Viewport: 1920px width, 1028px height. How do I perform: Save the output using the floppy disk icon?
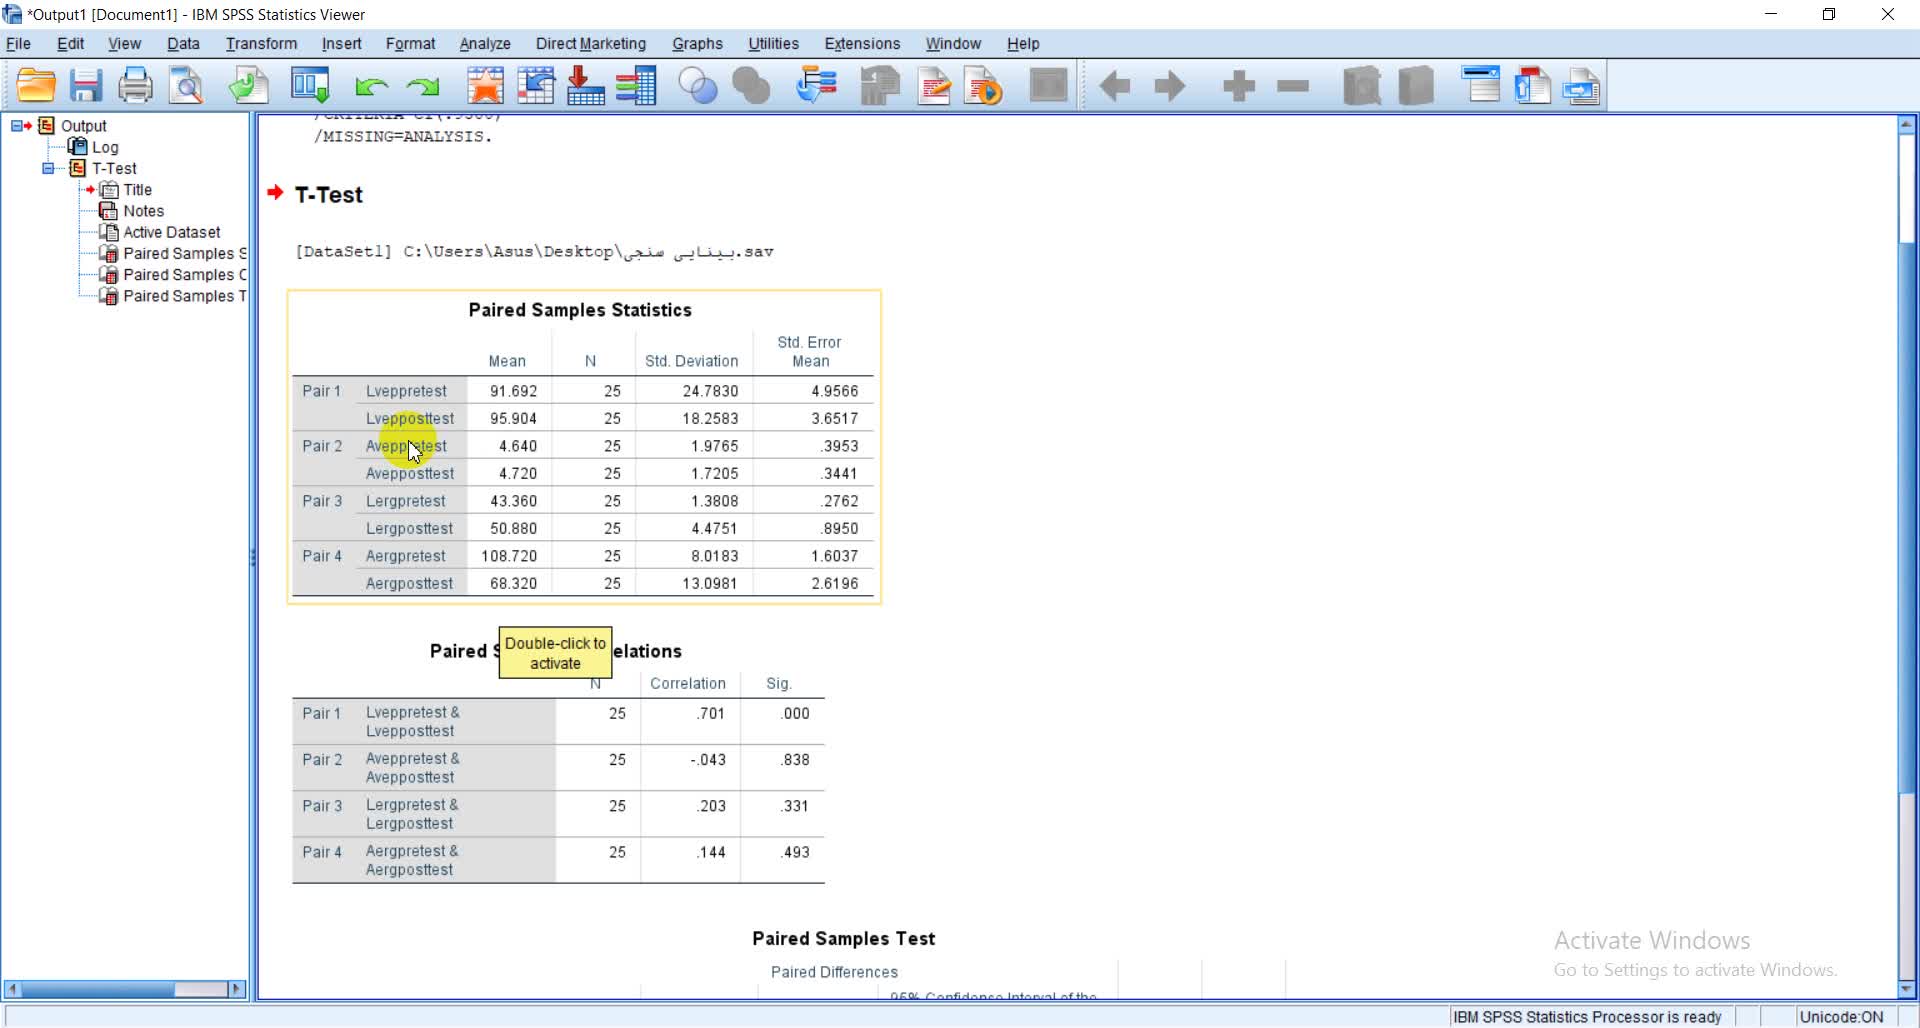tap(86, 86)
